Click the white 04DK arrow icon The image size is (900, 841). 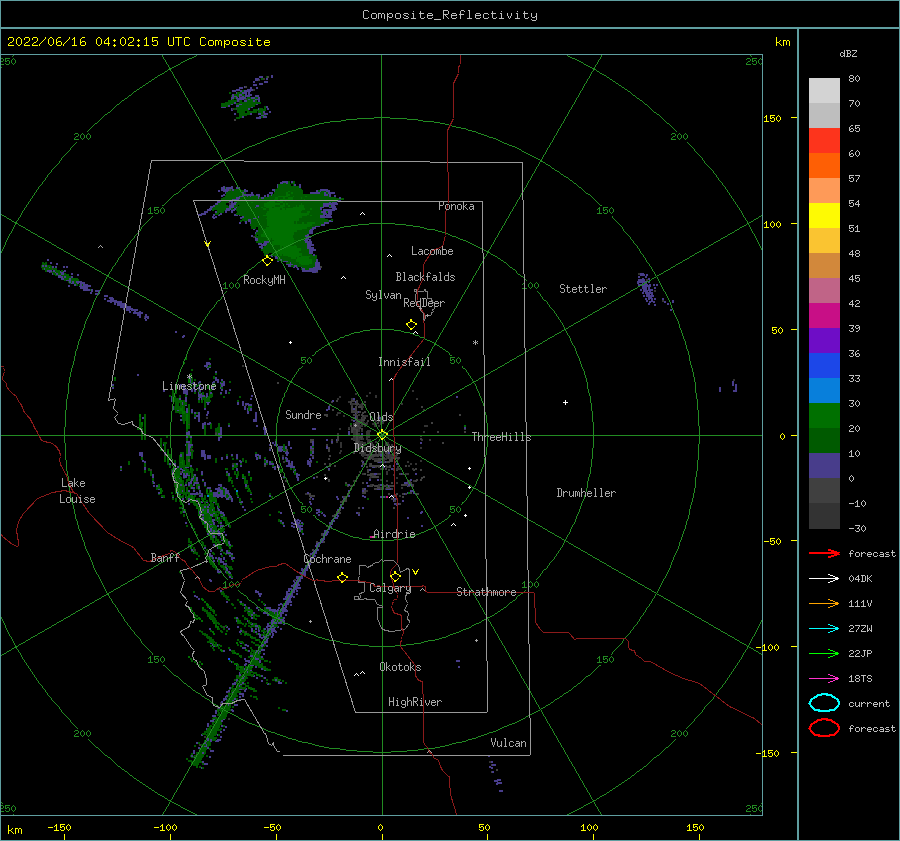tap(824, 578)
